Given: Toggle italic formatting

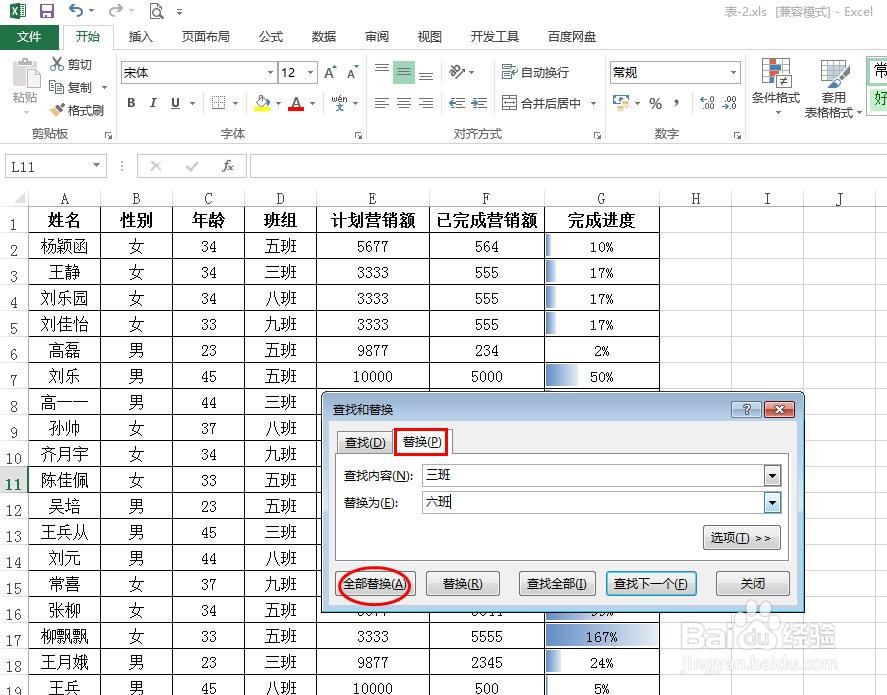Looking at the screenshot, I should (x=152, y=103).
